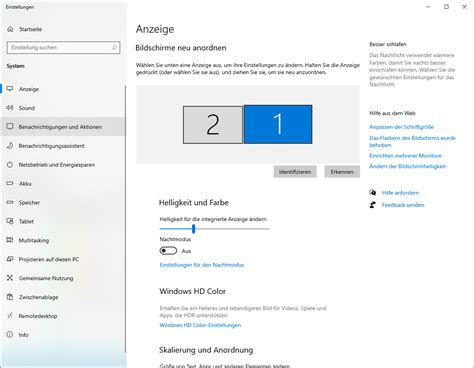Click the Akku battery icon
Image resolution: width=474 pixels, height=368 pixels.
pos(10,183)
